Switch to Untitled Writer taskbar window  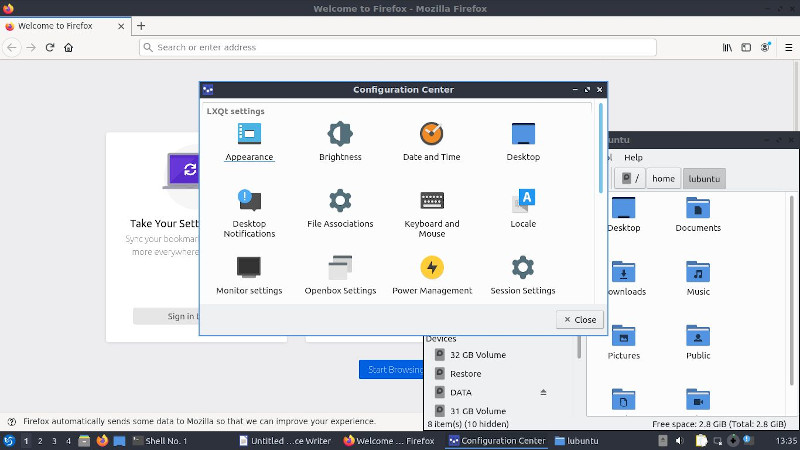tap(286, 441)
